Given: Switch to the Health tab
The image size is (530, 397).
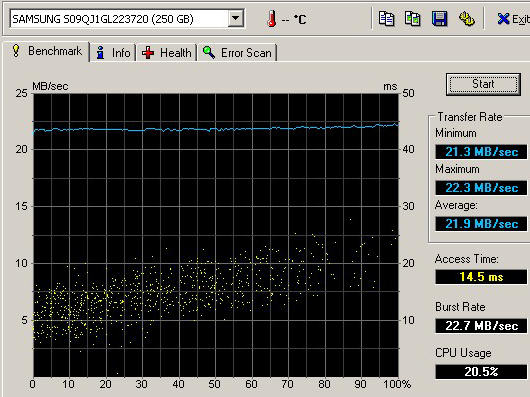Looking at the screenshot, I should tap(167, 53).
